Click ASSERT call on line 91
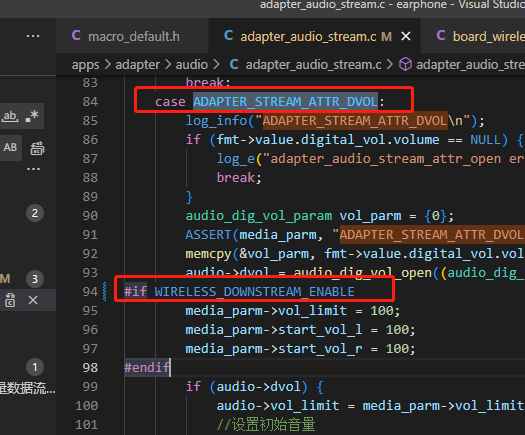The image size is (525, 435). [208, 235]
